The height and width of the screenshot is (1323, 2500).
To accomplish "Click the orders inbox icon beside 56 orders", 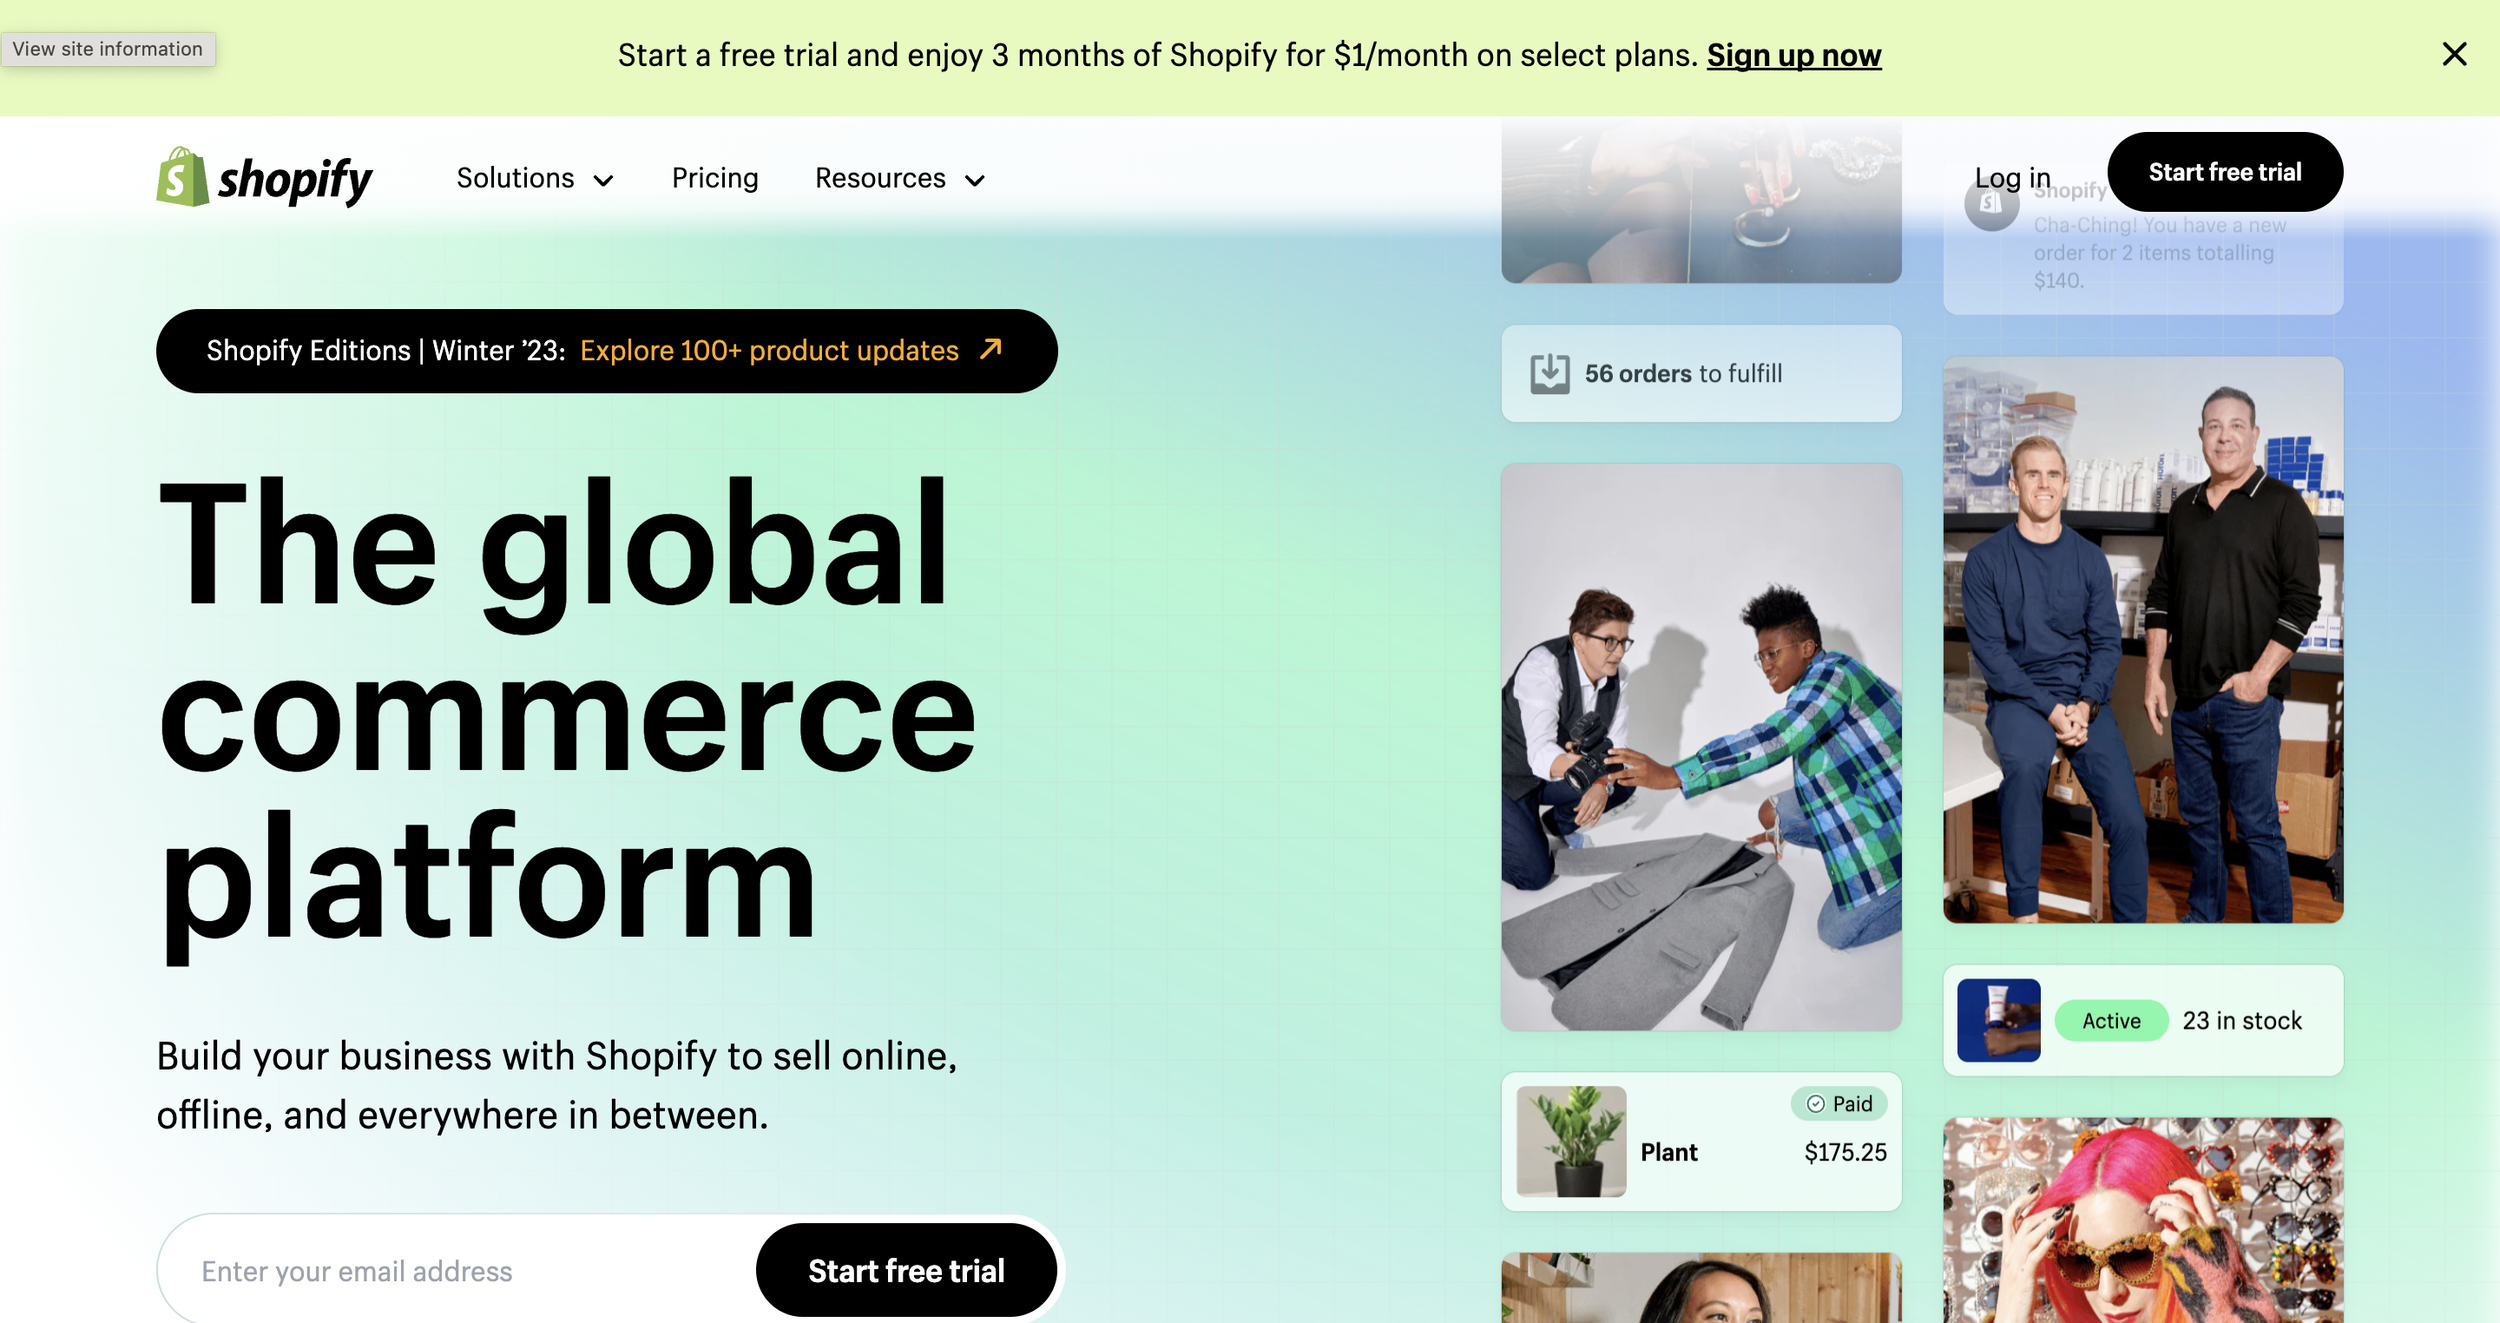I will point(1549,373).
